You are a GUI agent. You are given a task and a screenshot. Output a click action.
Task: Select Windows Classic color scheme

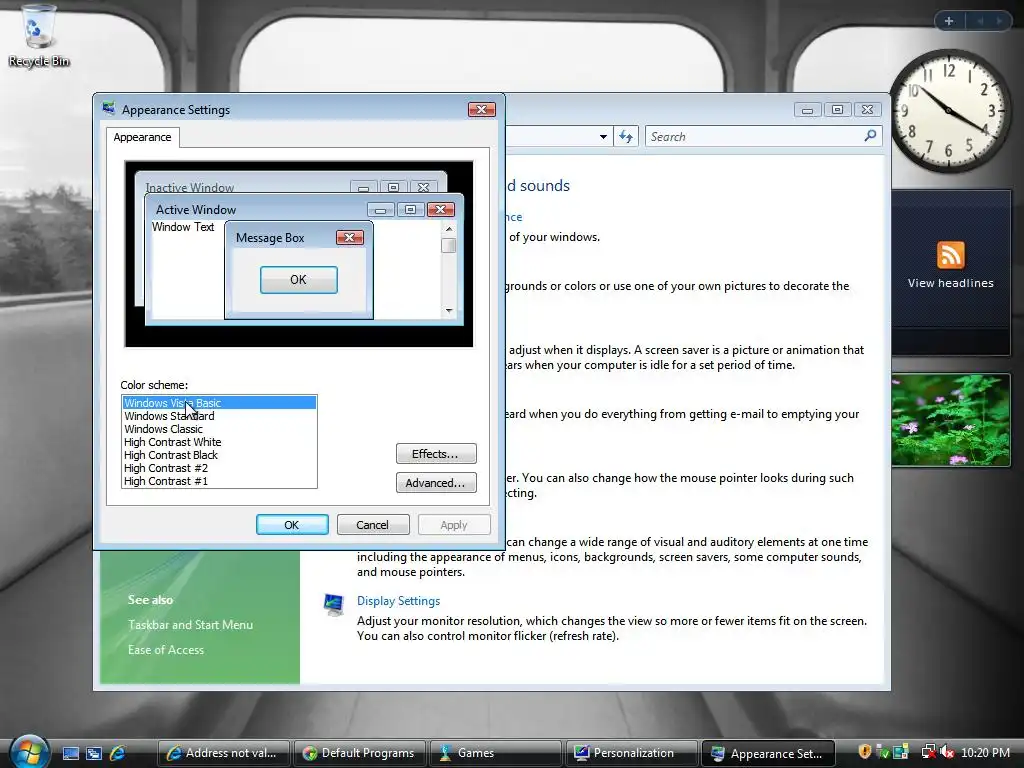coord(219,429)
